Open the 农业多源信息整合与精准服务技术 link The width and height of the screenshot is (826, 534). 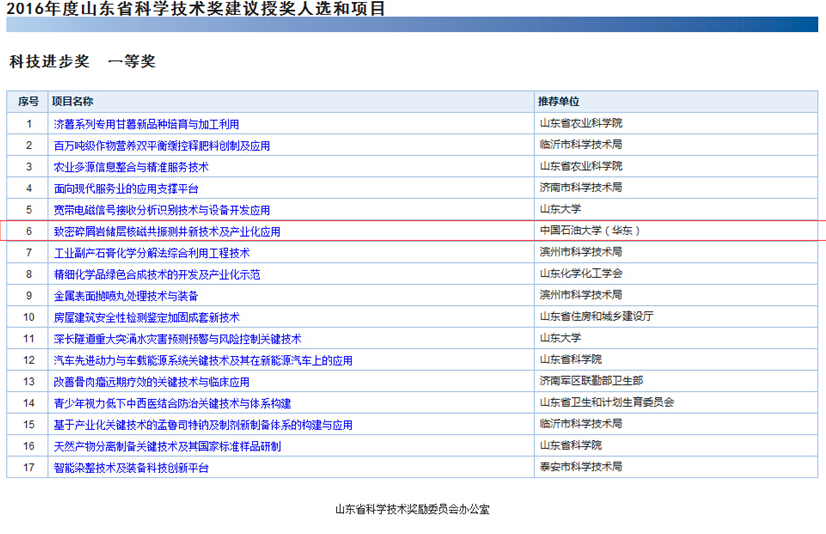point(131,167)
